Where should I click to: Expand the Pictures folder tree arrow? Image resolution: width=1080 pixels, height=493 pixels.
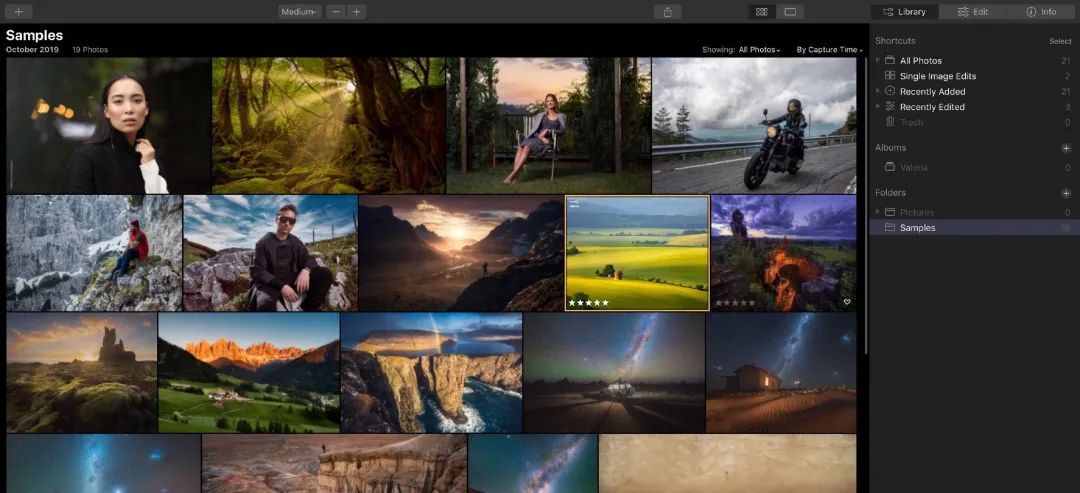tap(878, 212)
